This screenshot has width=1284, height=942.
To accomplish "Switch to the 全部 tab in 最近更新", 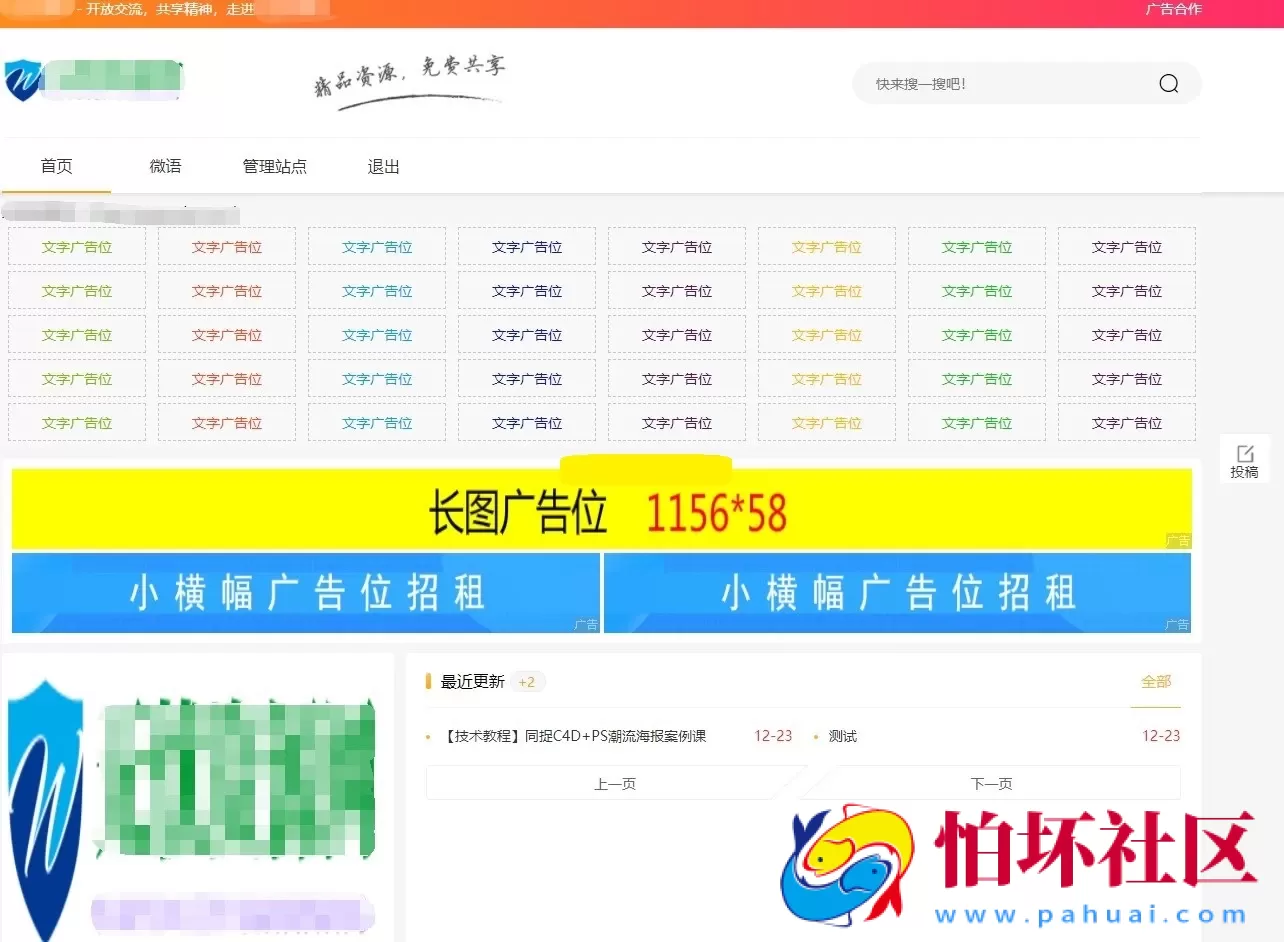I will (1156, 681).
